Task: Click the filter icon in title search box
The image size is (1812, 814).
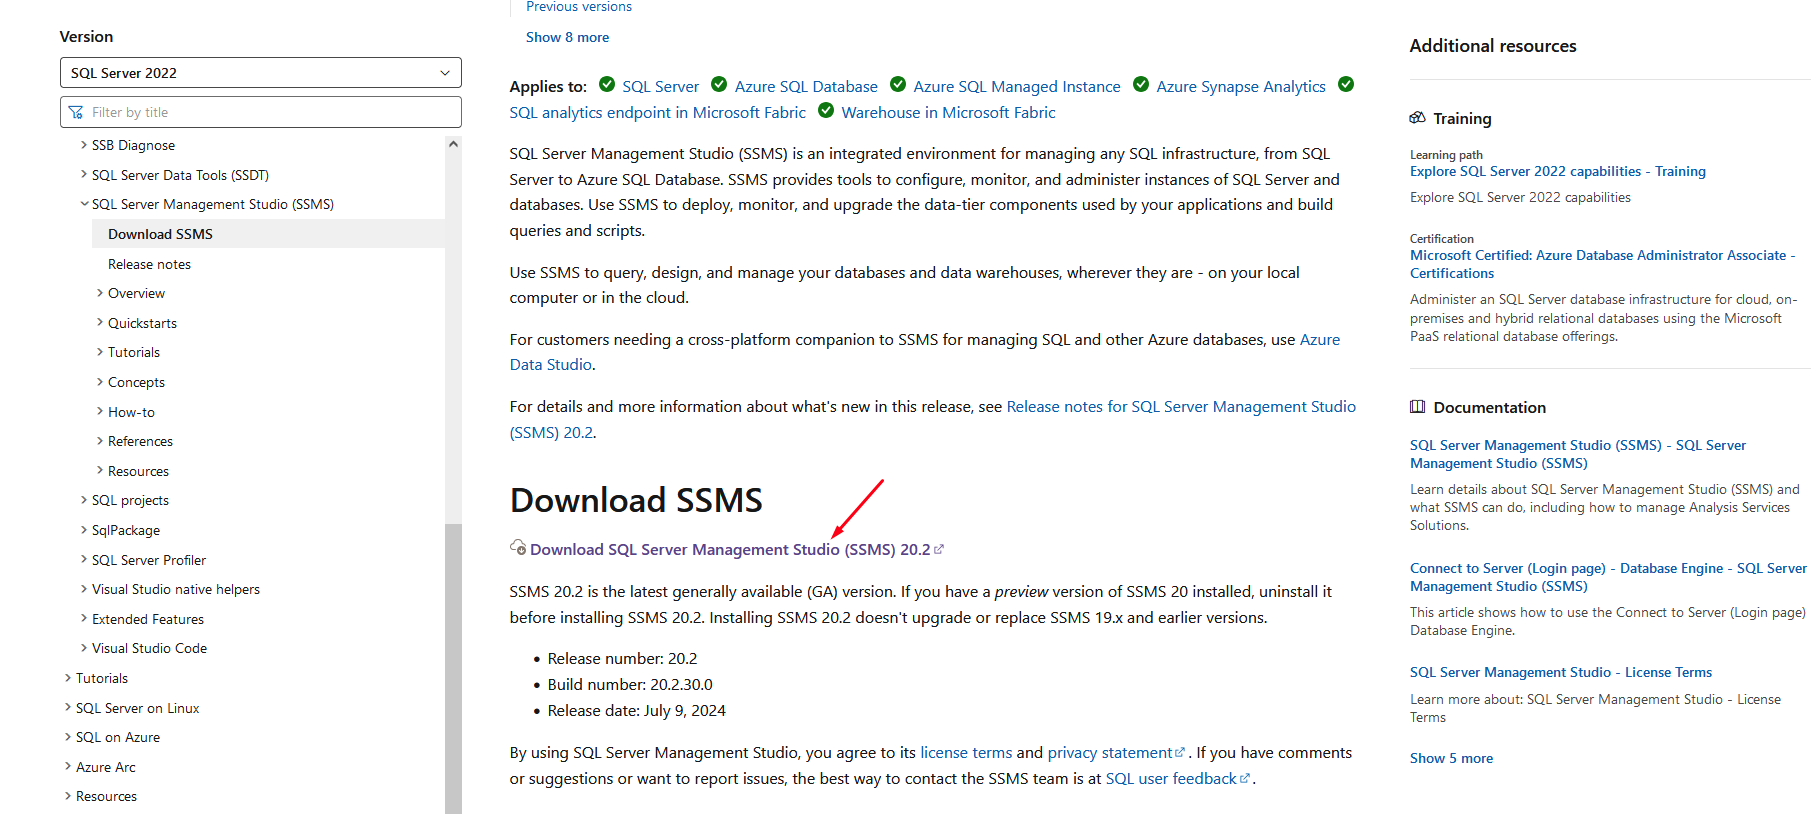Action: click(x=76, y=112)
